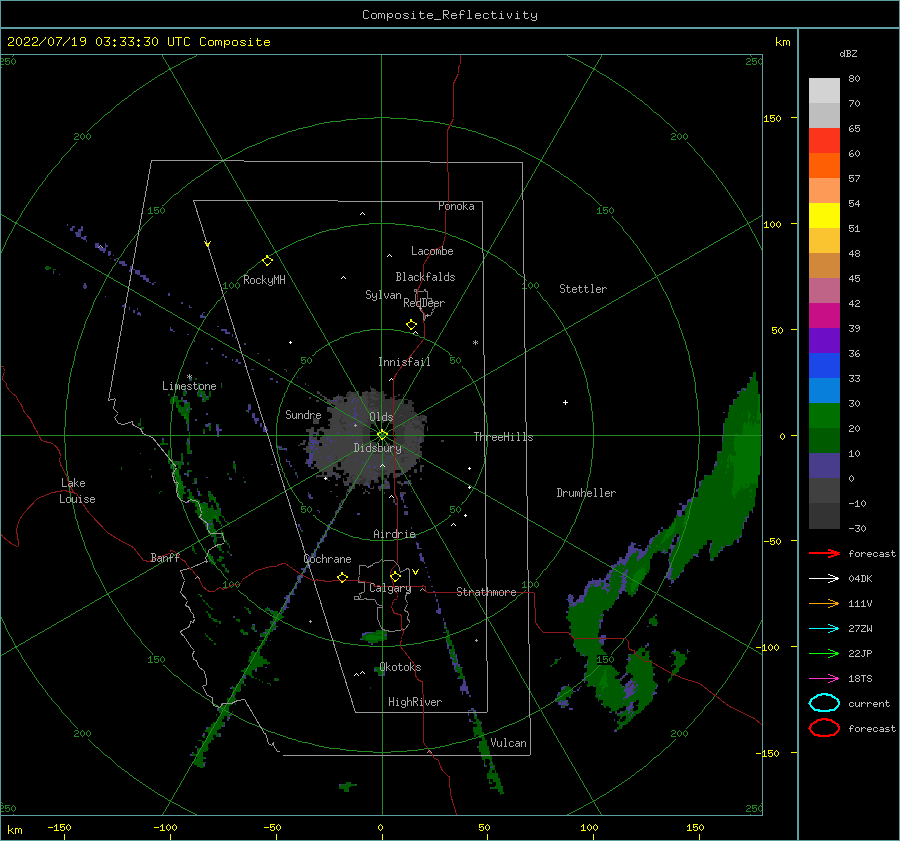
Task: Pick the slate blue 10 dBZ swatch
Action: pos(824,466)
